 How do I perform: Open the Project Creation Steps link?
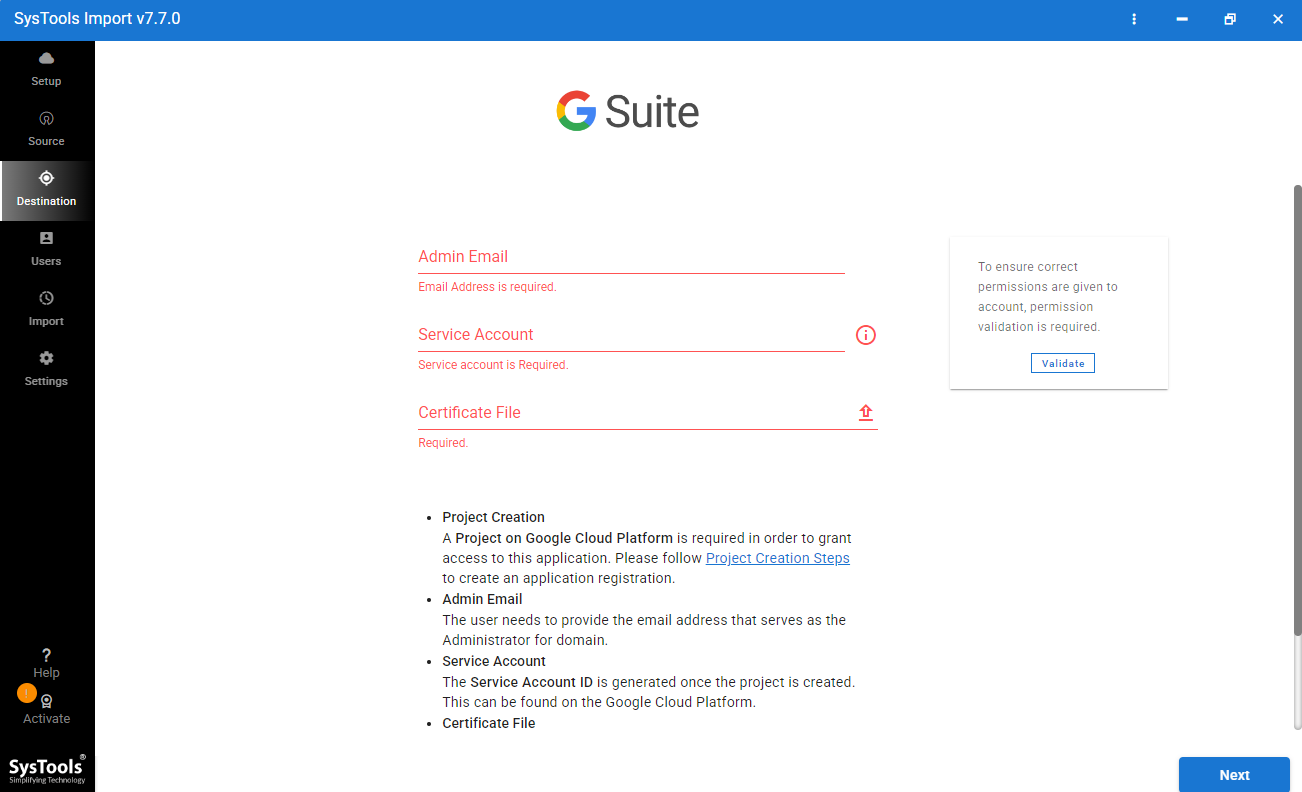[x=777, y=558]
